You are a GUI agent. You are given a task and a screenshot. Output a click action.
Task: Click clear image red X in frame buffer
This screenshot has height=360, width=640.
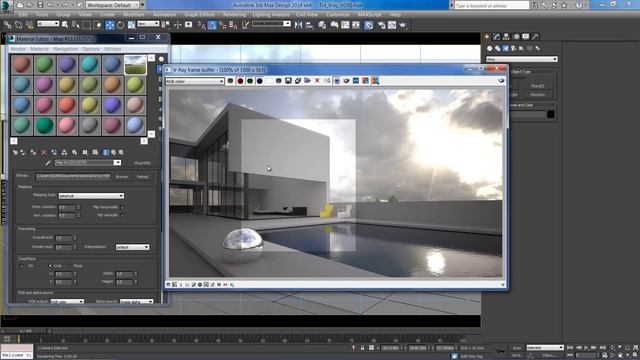pyautogui.click(x=317, y=81)
